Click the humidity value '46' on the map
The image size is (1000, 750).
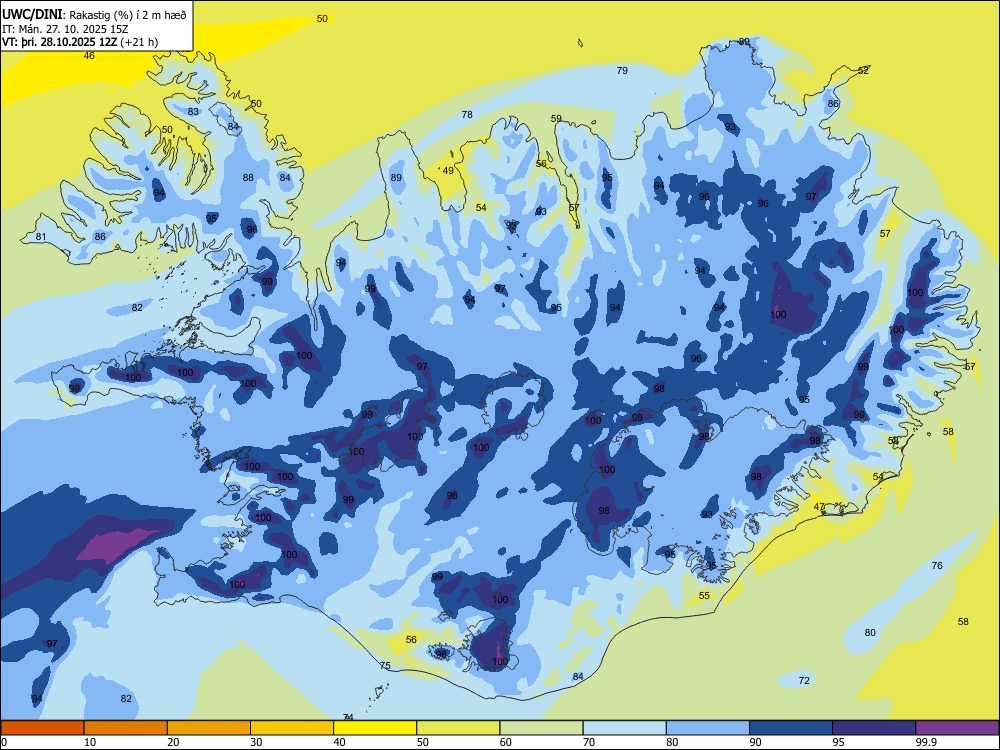89,55
